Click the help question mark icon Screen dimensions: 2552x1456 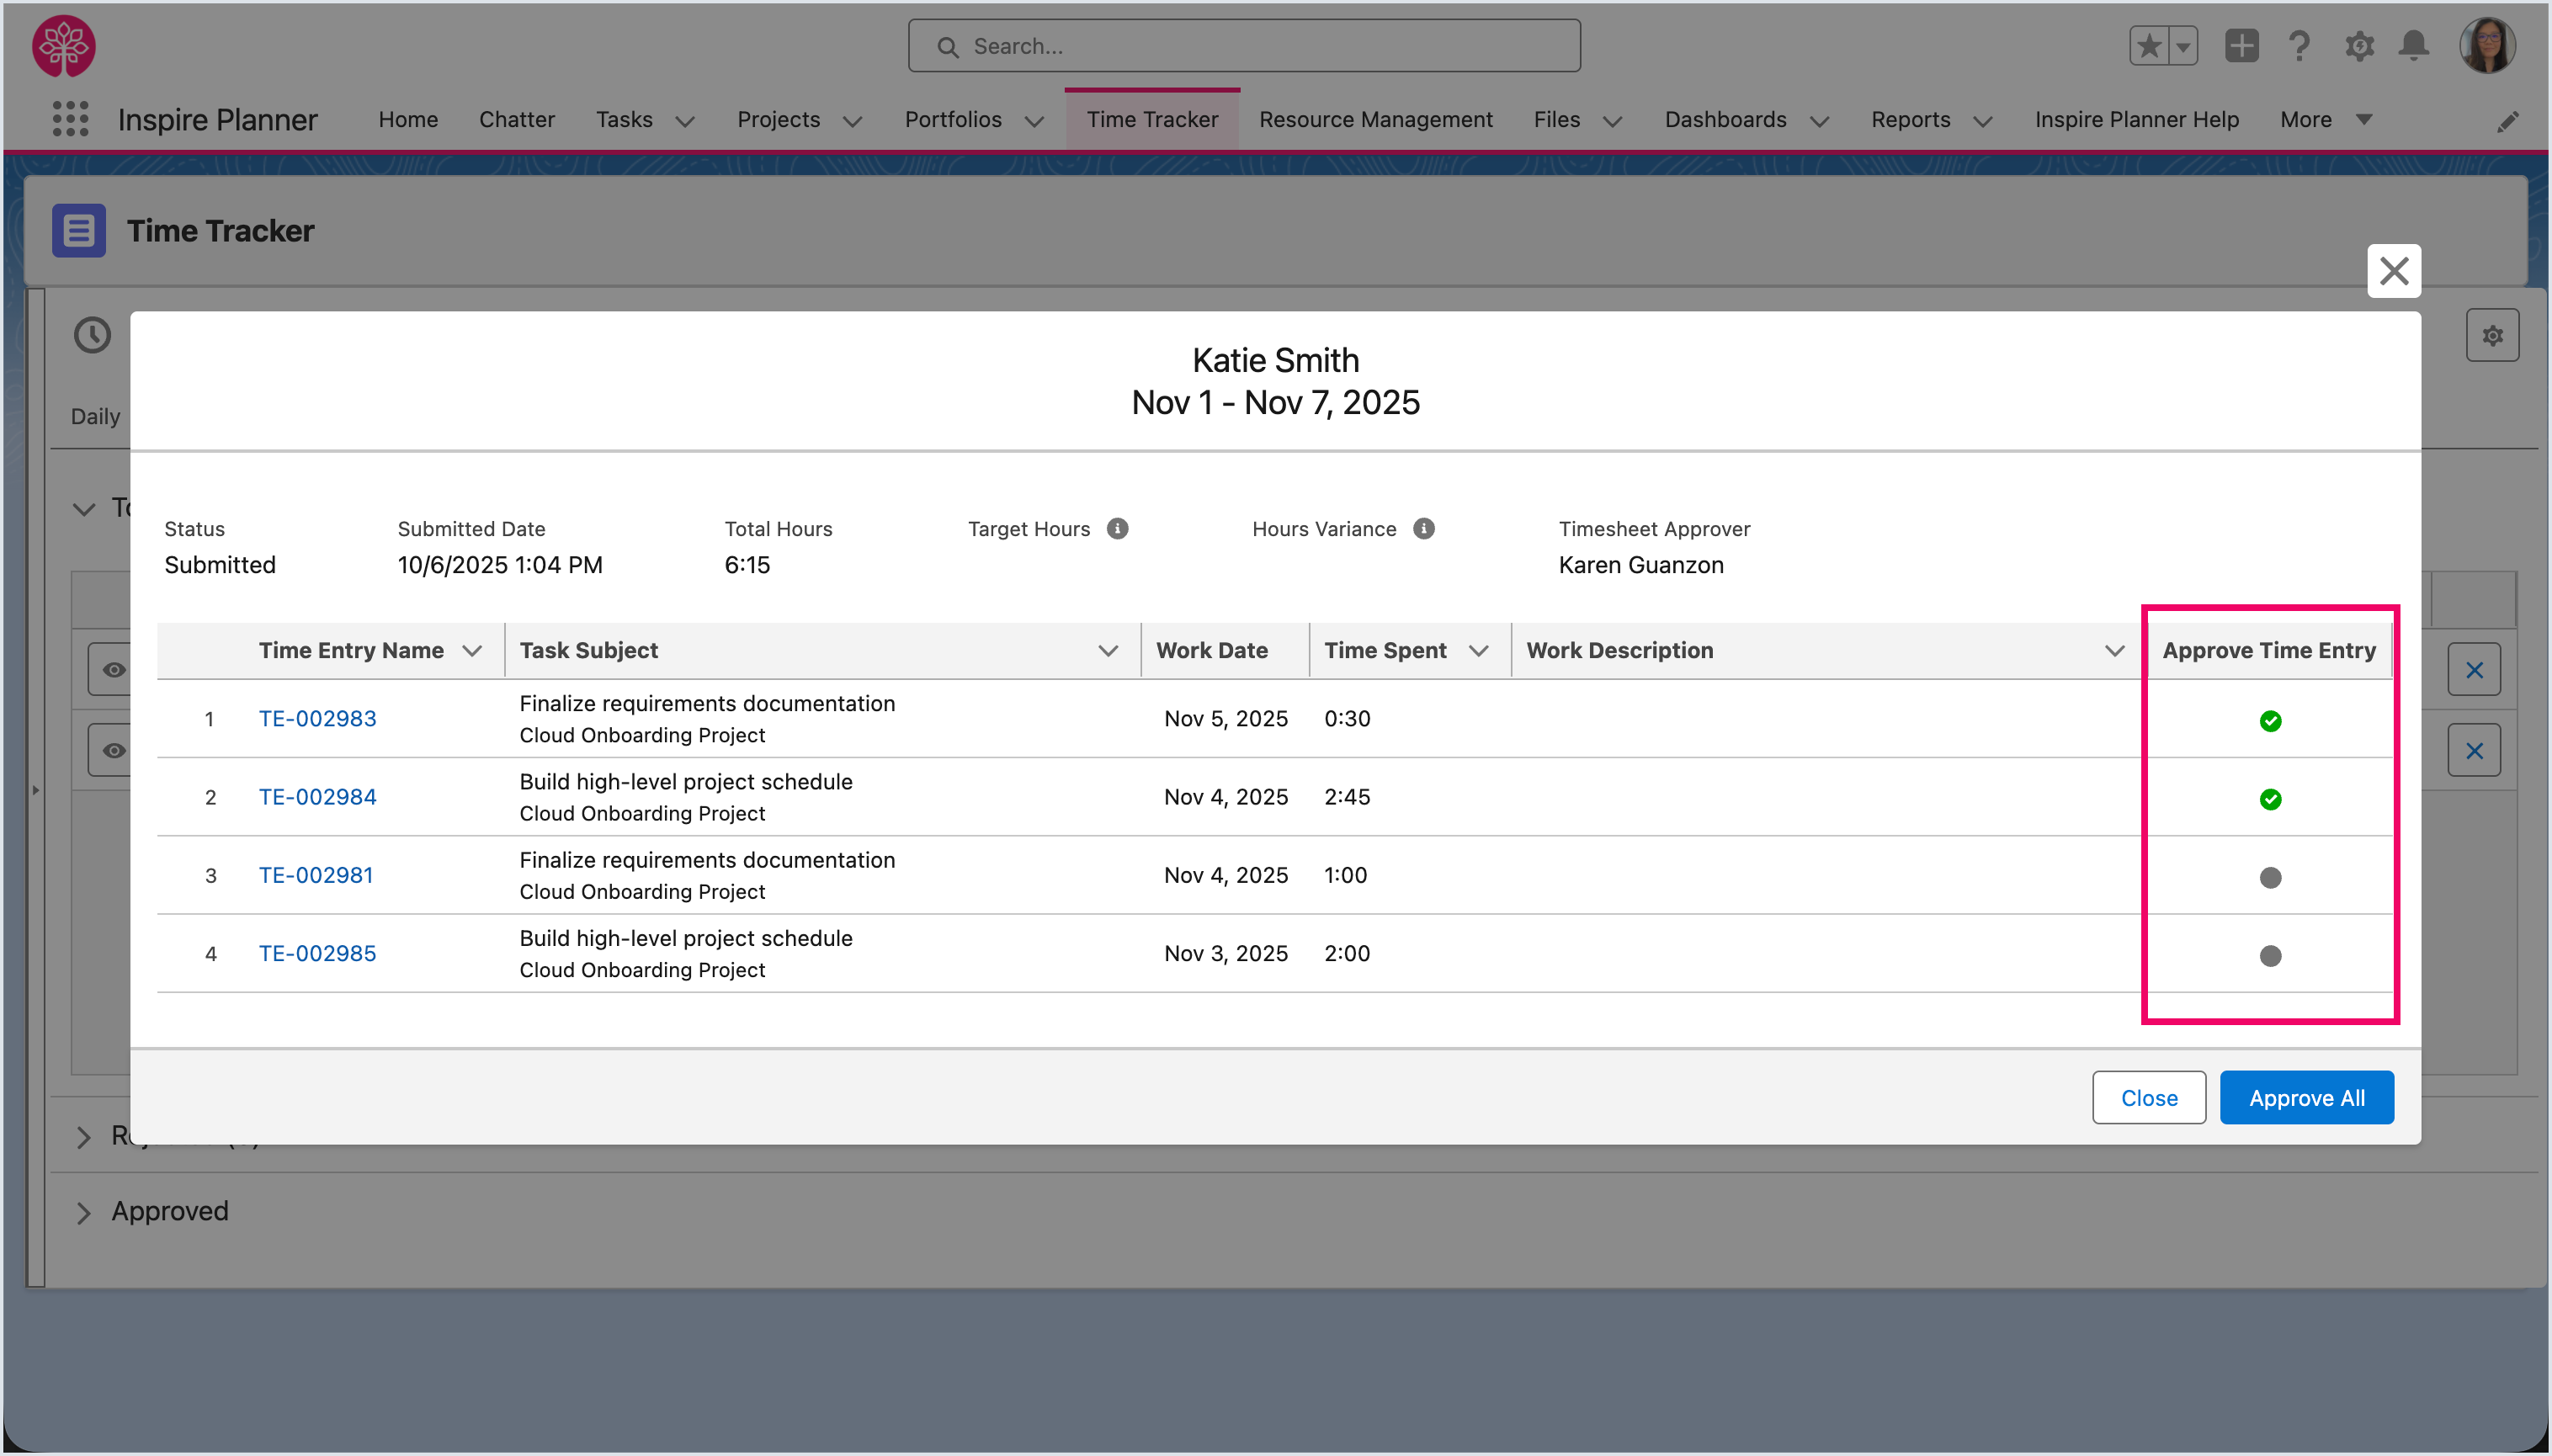(x=2299, y=46)
